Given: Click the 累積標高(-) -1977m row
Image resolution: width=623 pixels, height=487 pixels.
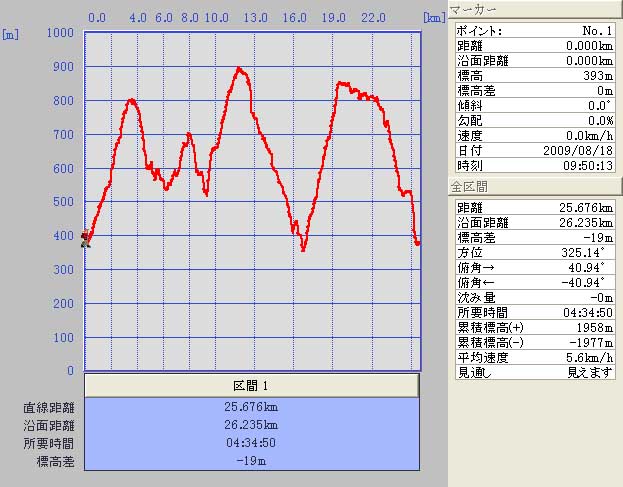Looking at the screenshot, I should click(535, 342).
